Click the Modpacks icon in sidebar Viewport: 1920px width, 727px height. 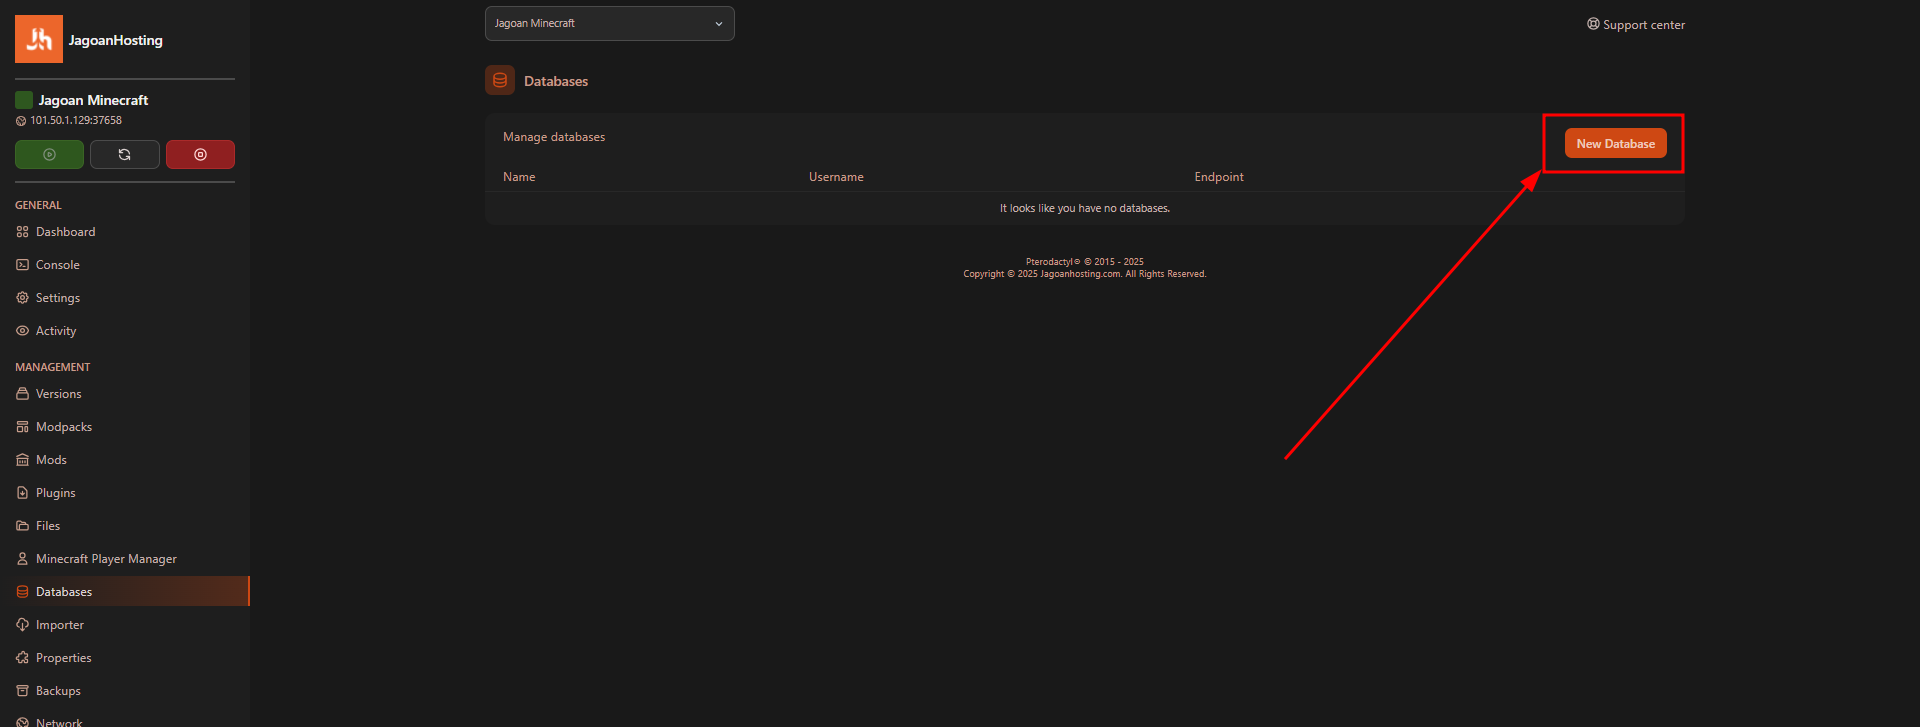(22, 427)
